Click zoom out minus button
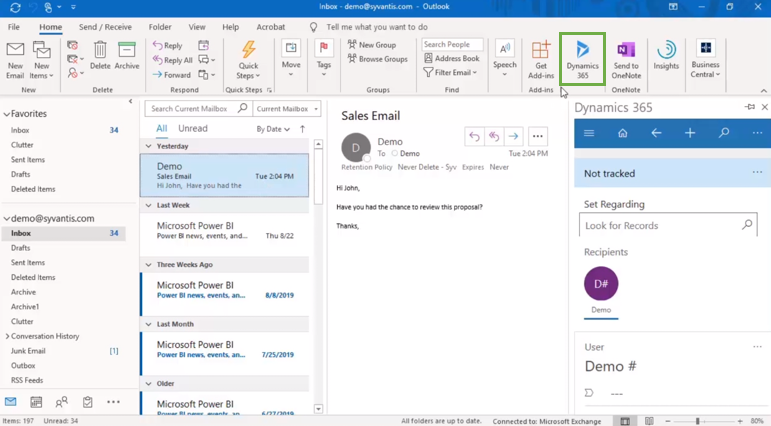This screenshot has width=771, height=426. pyautogui.click(x=667, y=421)
